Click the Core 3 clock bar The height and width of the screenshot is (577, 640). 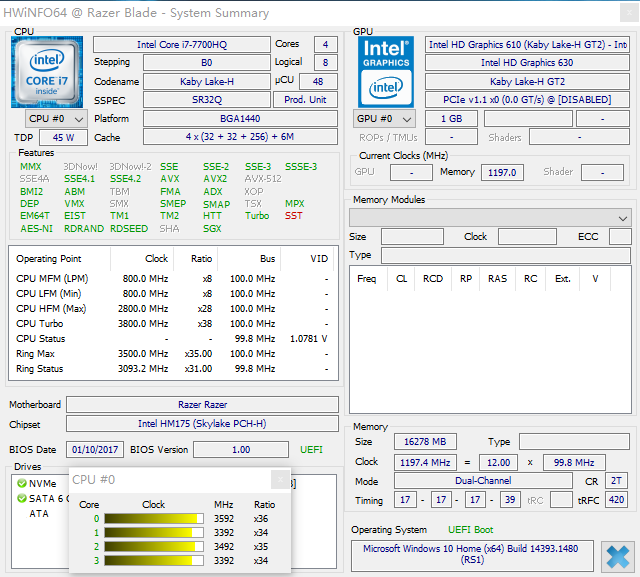tap(153, 561)
